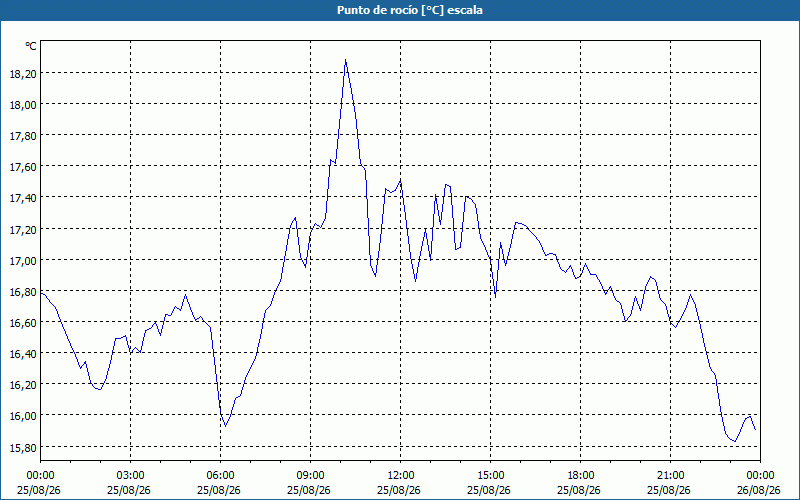Click the 17,60 y-axis label

pyautogui.click(x=23, y=167)
